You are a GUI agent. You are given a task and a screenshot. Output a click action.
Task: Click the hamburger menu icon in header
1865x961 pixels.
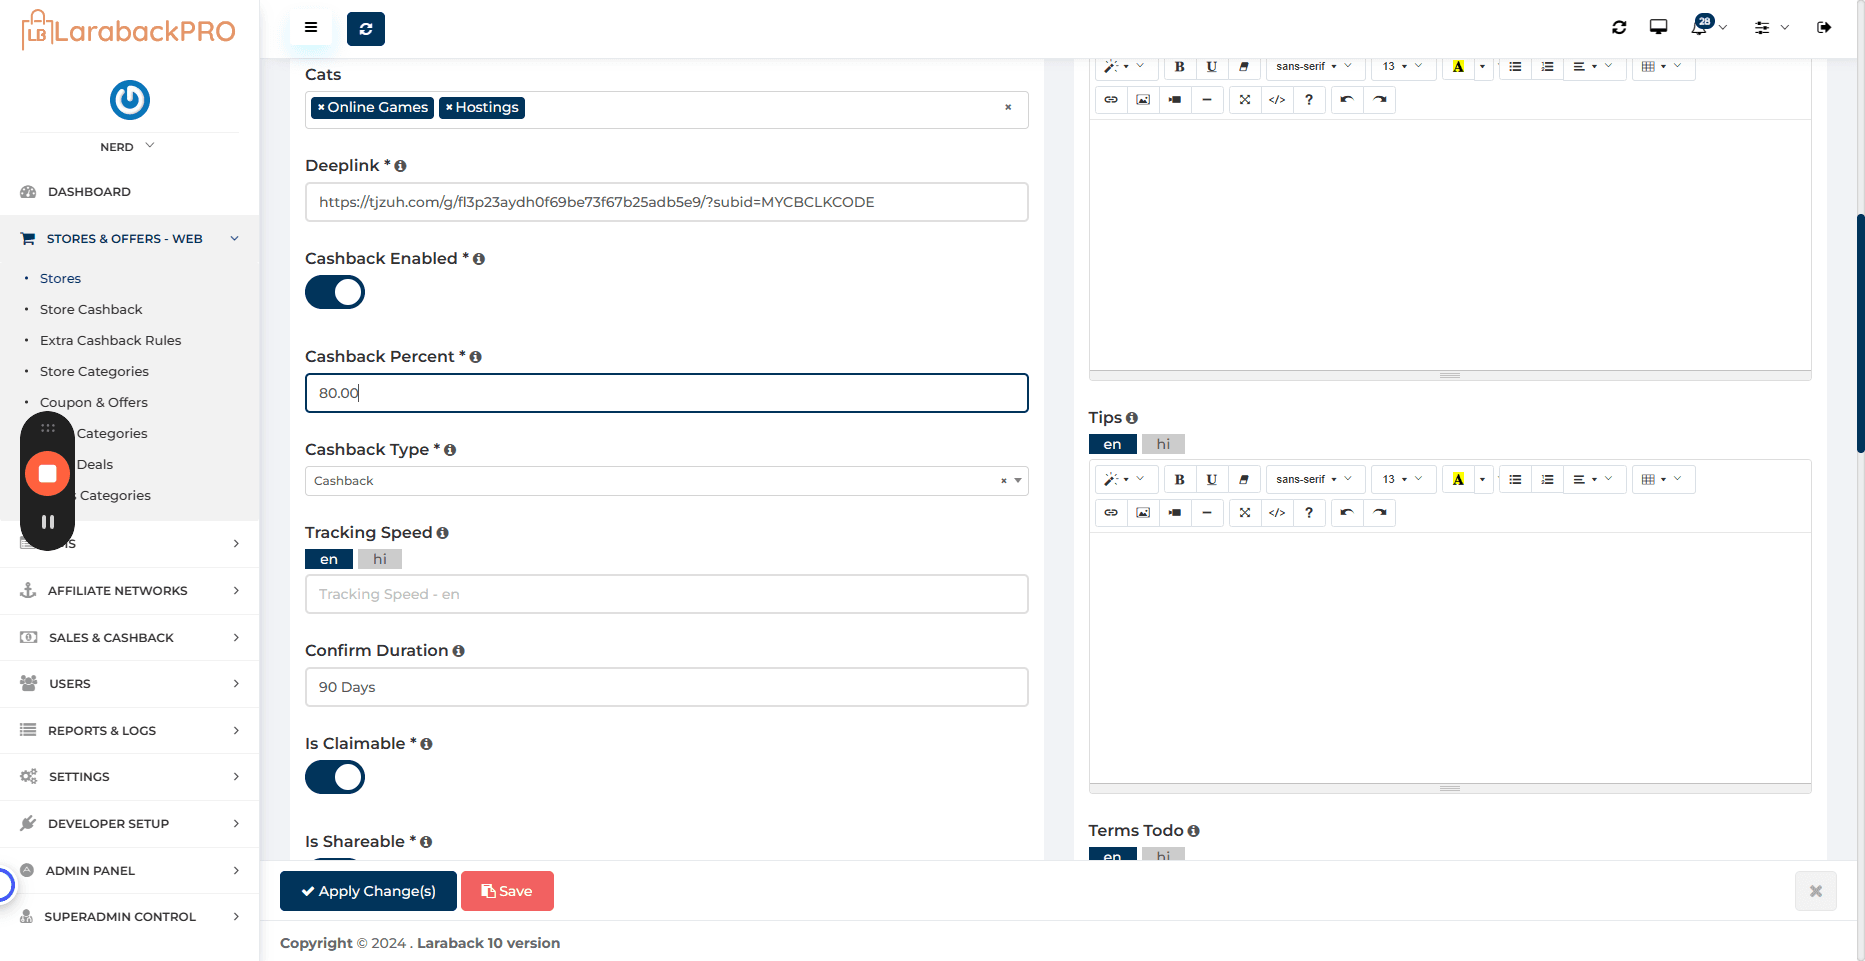coord(311,28)
